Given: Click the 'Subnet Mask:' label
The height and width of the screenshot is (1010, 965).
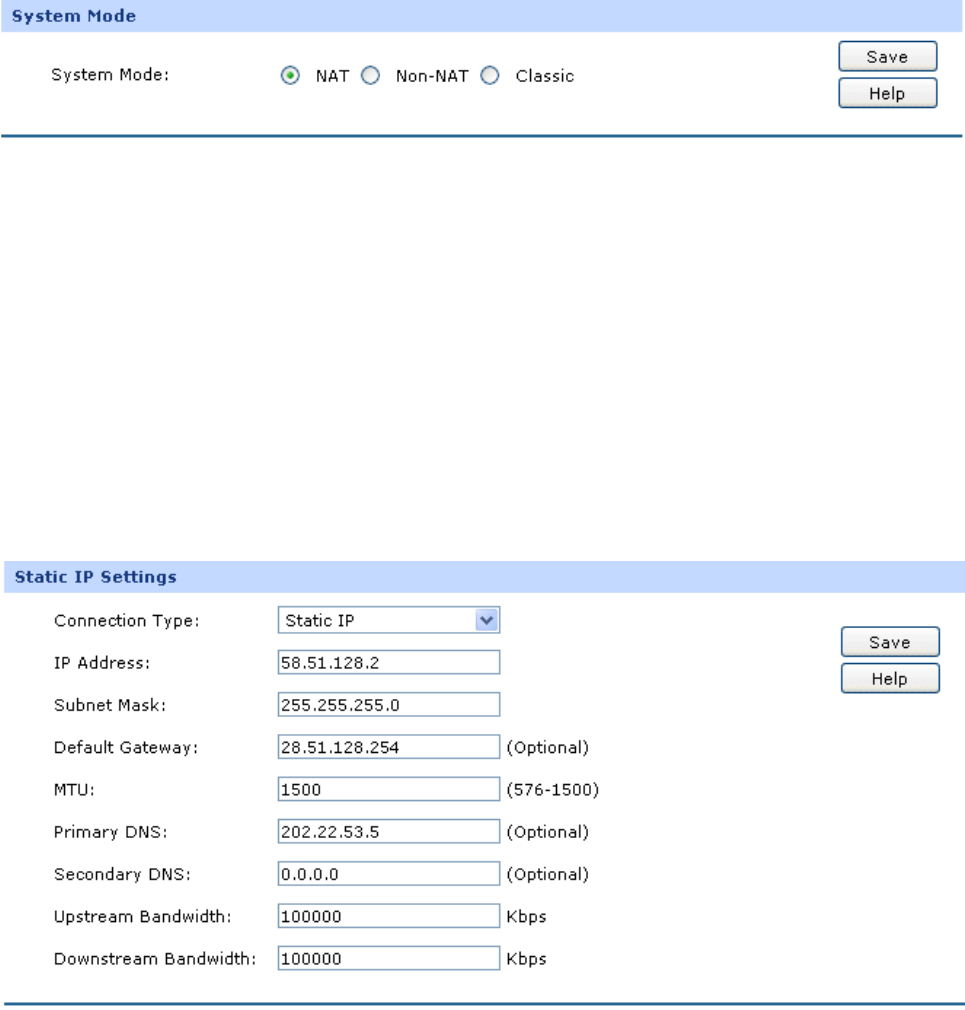Looking at the screenshot, I should coord(110,705).
